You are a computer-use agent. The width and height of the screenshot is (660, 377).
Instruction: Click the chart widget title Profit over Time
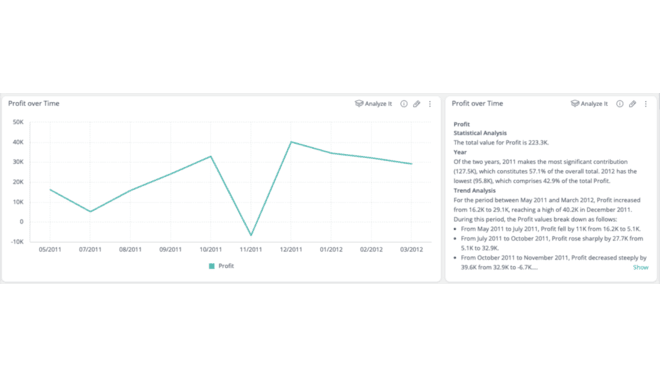34,104
